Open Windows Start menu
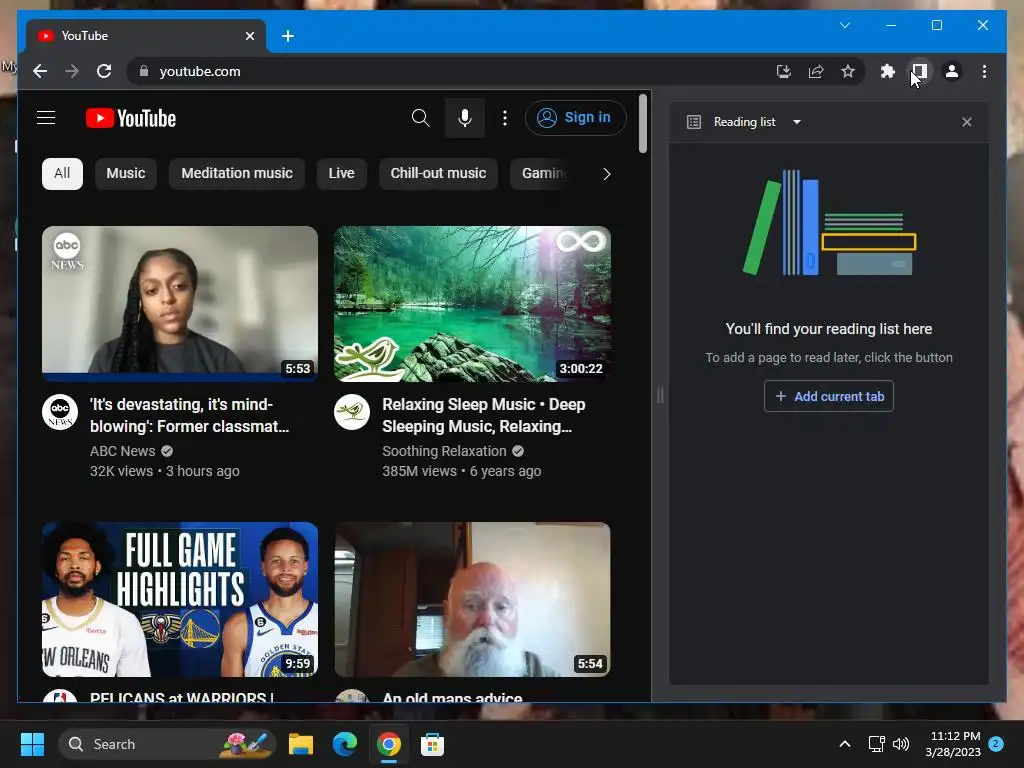This screenshot has width=1024, height=768. coord(32,744)
